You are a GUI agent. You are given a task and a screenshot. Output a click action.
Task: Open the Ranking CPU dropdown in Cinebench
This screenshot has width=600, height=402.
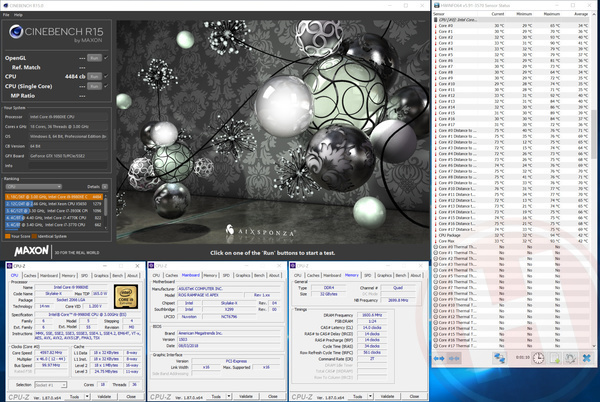click(x=33, y=187)
